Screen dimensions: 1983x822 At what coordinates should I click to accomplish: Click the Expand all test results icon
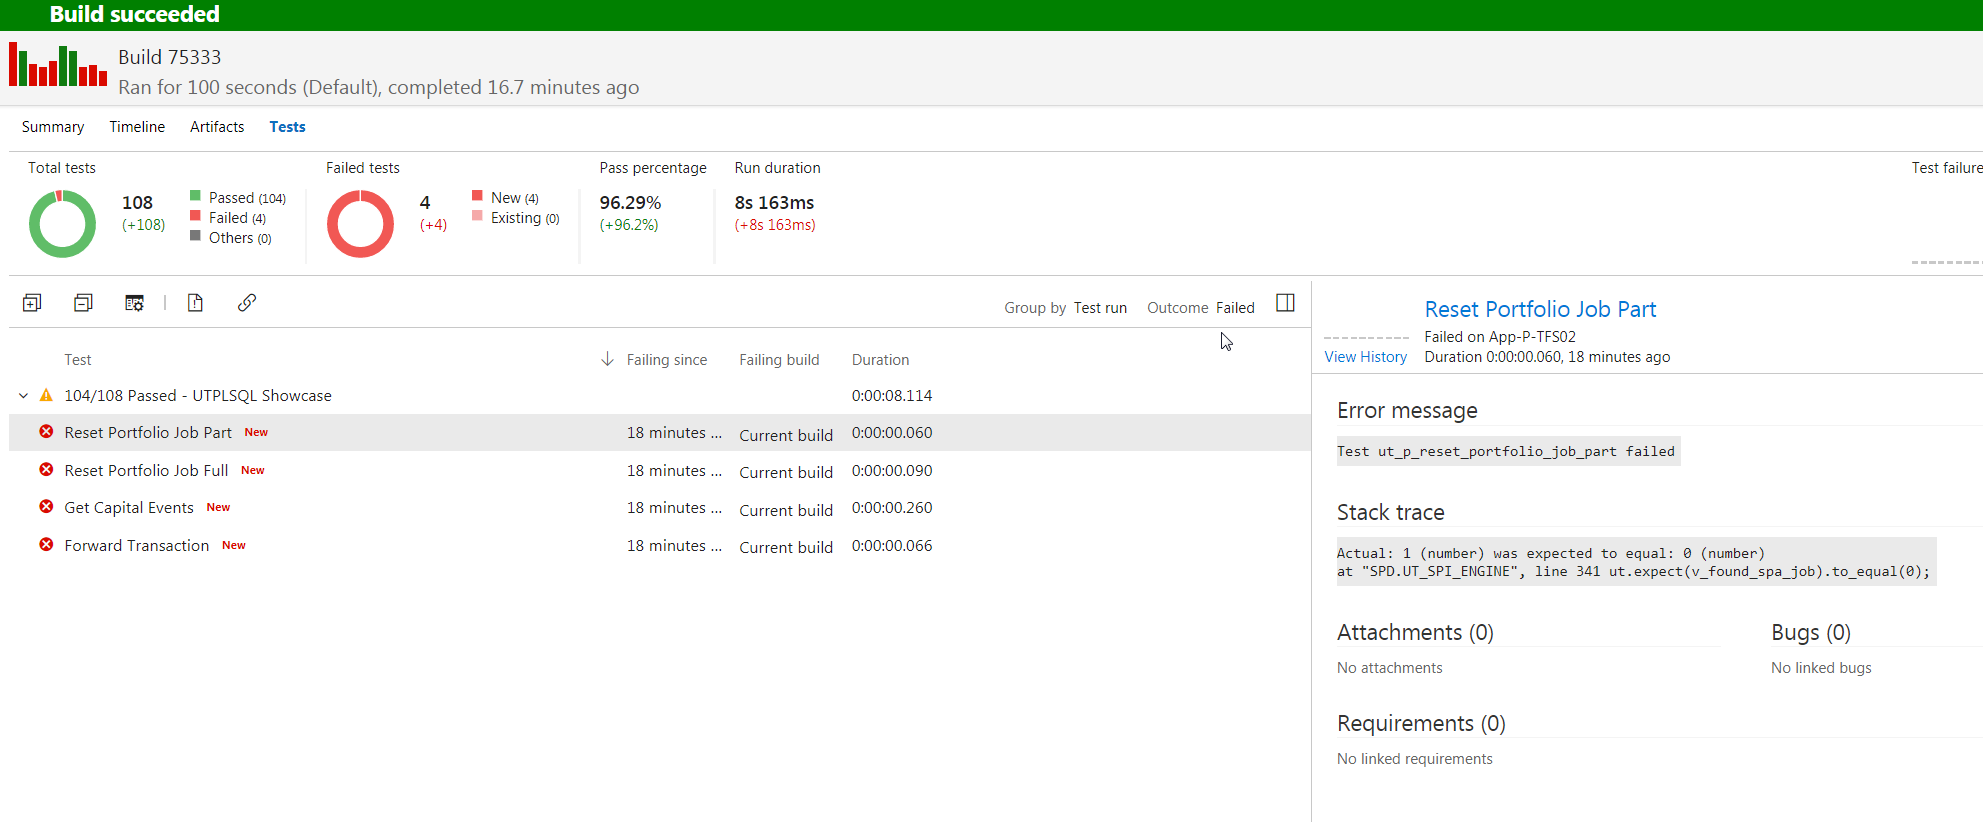[x=32, y=303]
